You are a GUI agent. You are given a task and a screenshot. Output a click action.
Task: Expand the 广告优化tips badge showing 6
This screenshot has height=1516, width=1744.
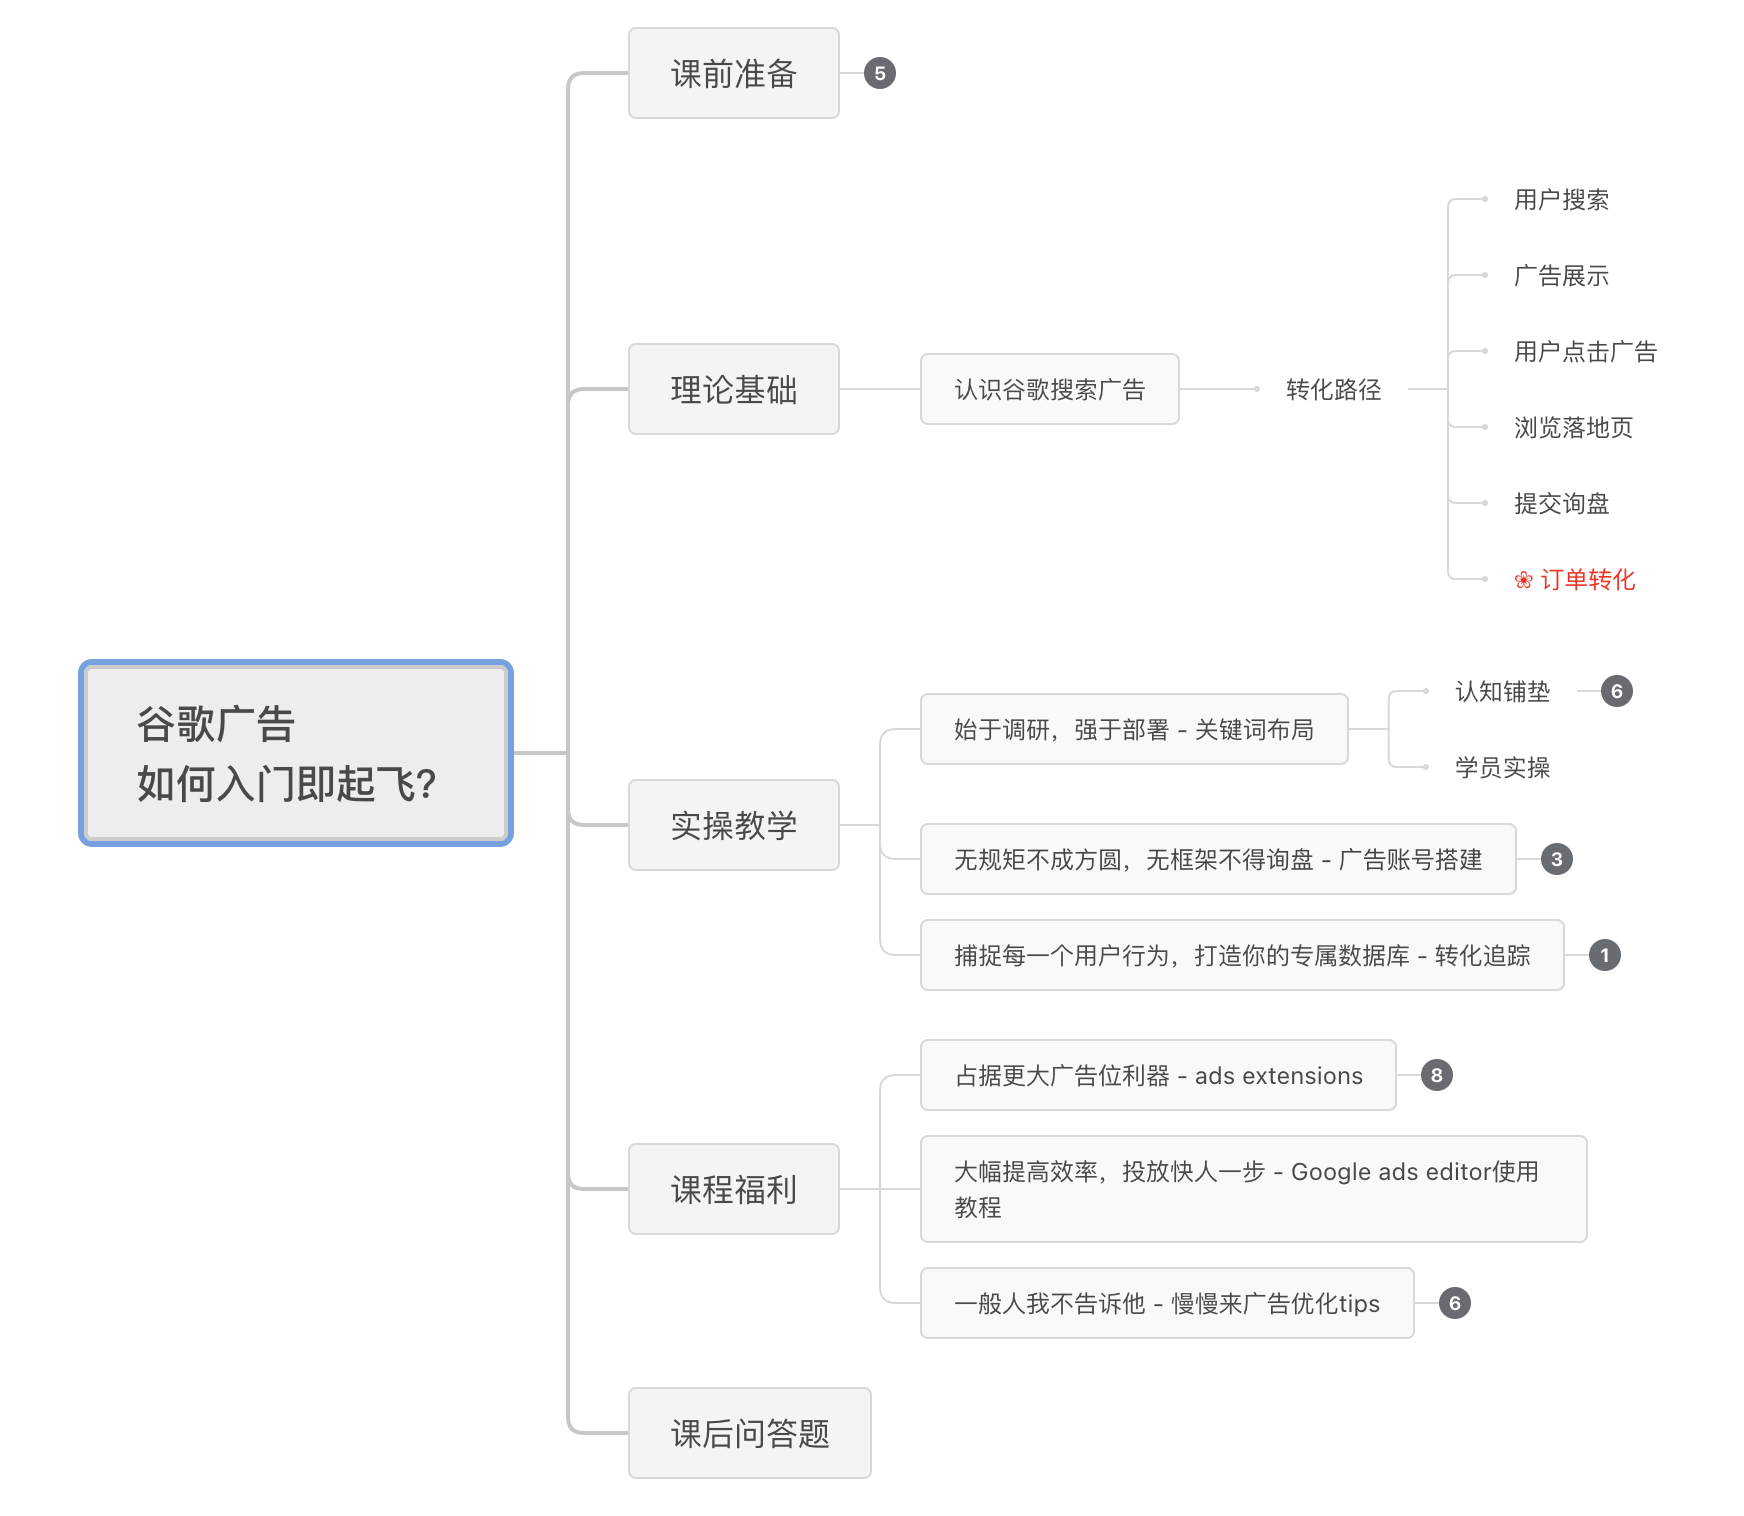(x=1454, y=1303)
